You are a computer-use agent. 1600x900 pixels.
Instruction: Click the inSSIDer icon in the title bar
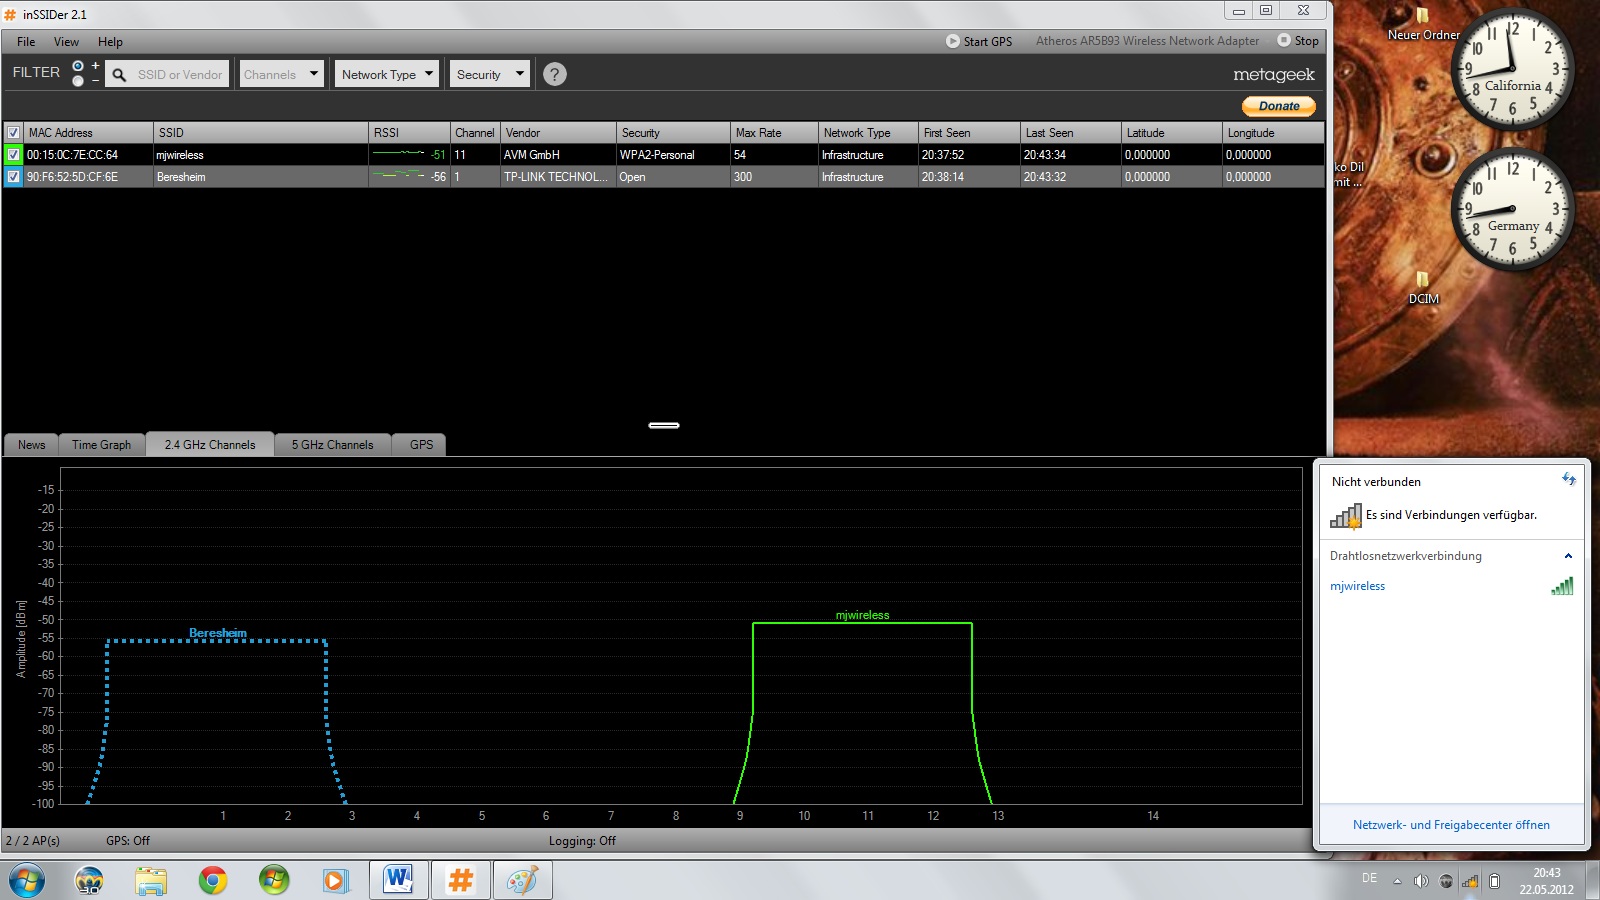click(x=11, y=14)
